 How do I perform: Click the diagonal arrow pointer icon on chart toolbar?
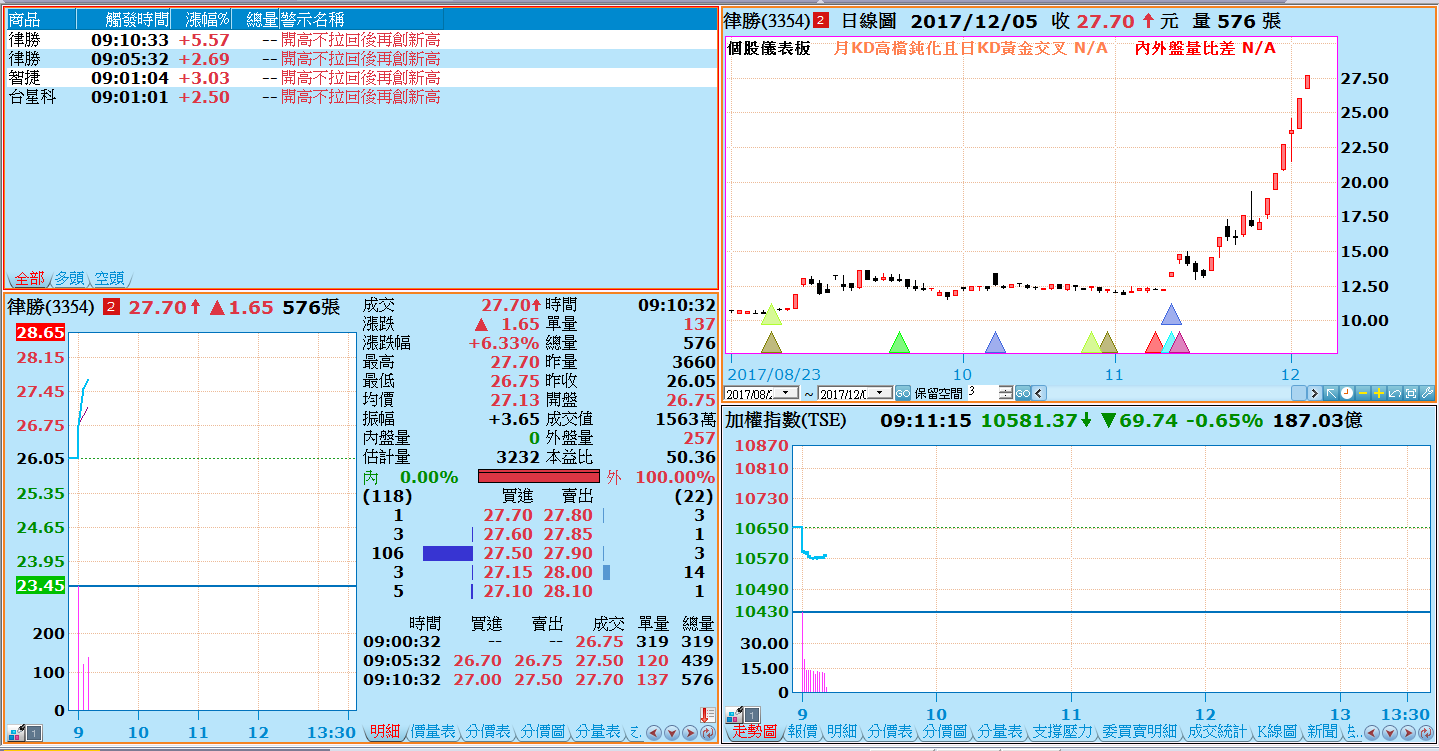[1331, 393]
